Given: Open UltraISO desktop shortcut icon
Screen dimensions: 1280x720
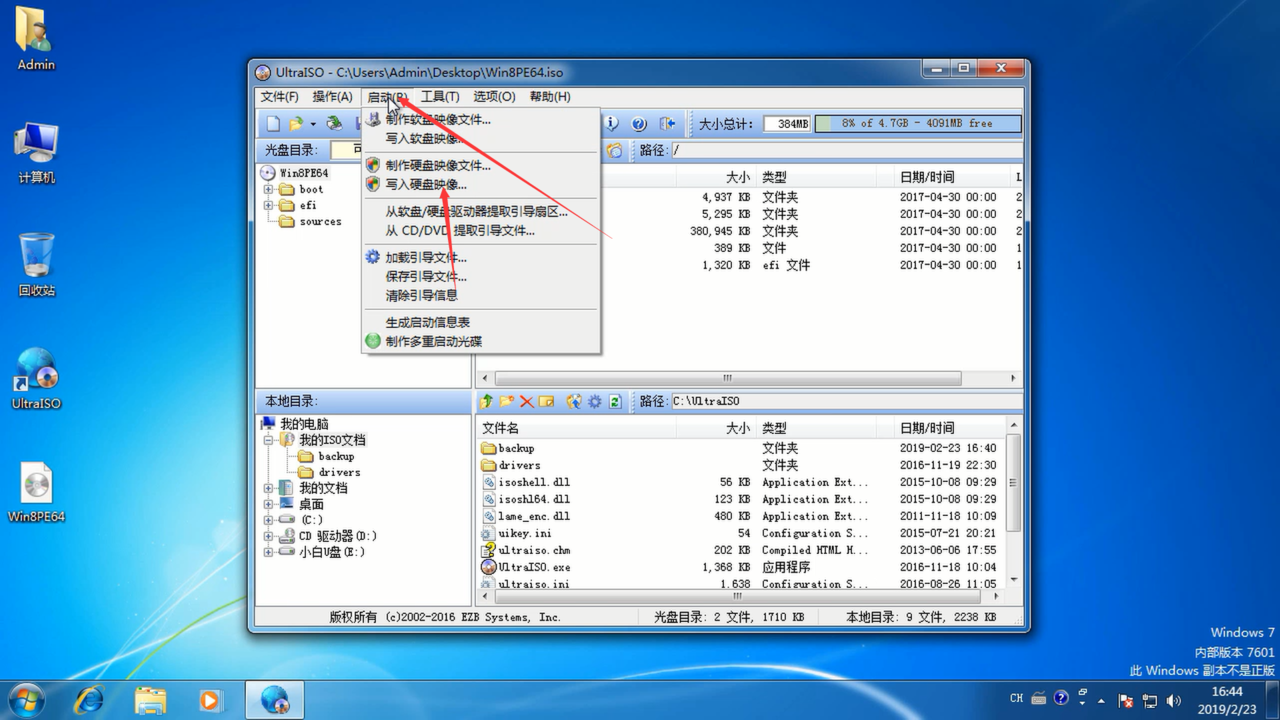Looking at the screenshot, I should [x=36, y=379].
